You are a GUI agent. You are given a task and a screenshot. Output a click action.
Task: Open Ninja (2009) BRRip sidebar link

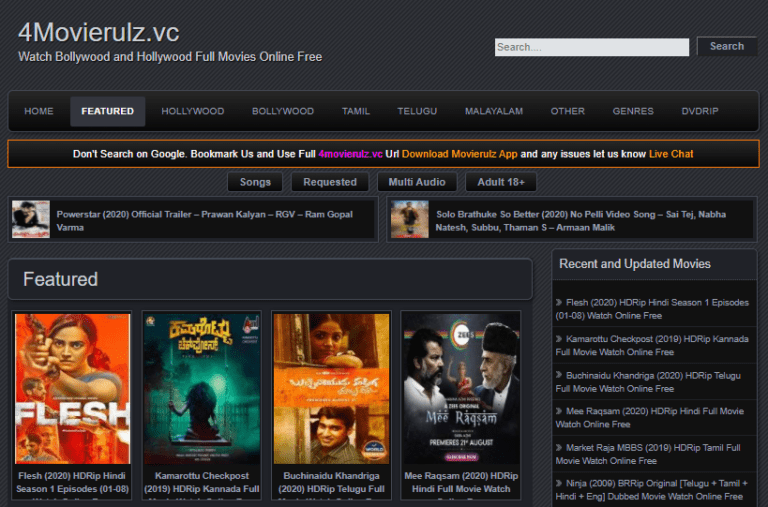point(651,490)
